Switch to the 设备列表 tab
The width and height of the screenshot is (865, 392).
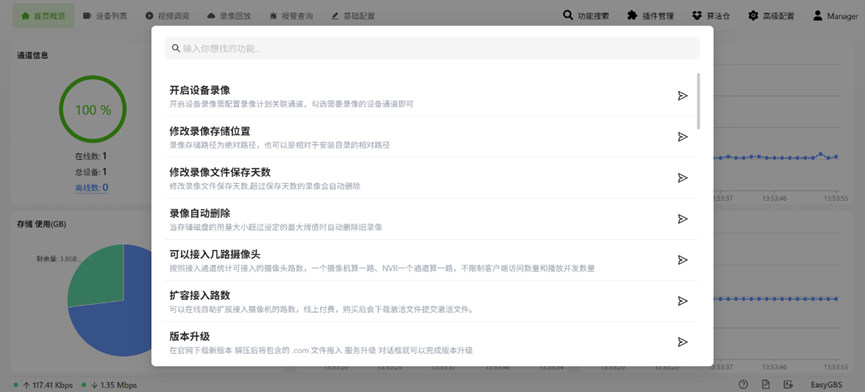click(x=105, y=16)
